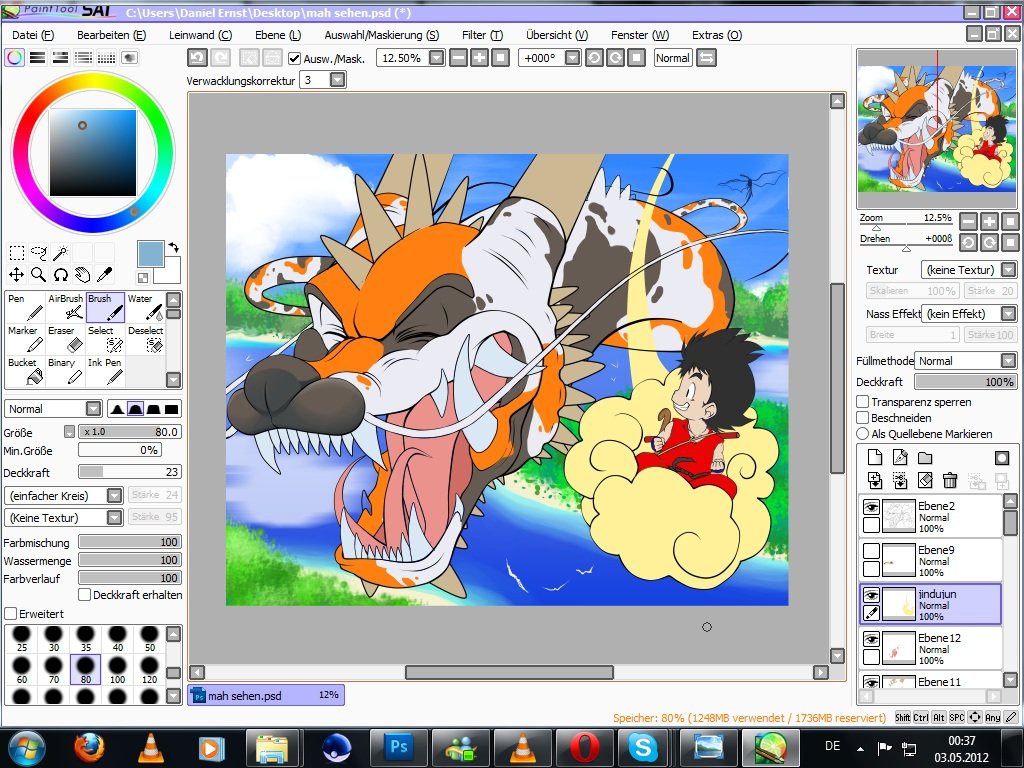Delete the selected layer with trash icon
Viewport: 1024px width, 768px height.
pyautogui.click(x=950, y=481)
